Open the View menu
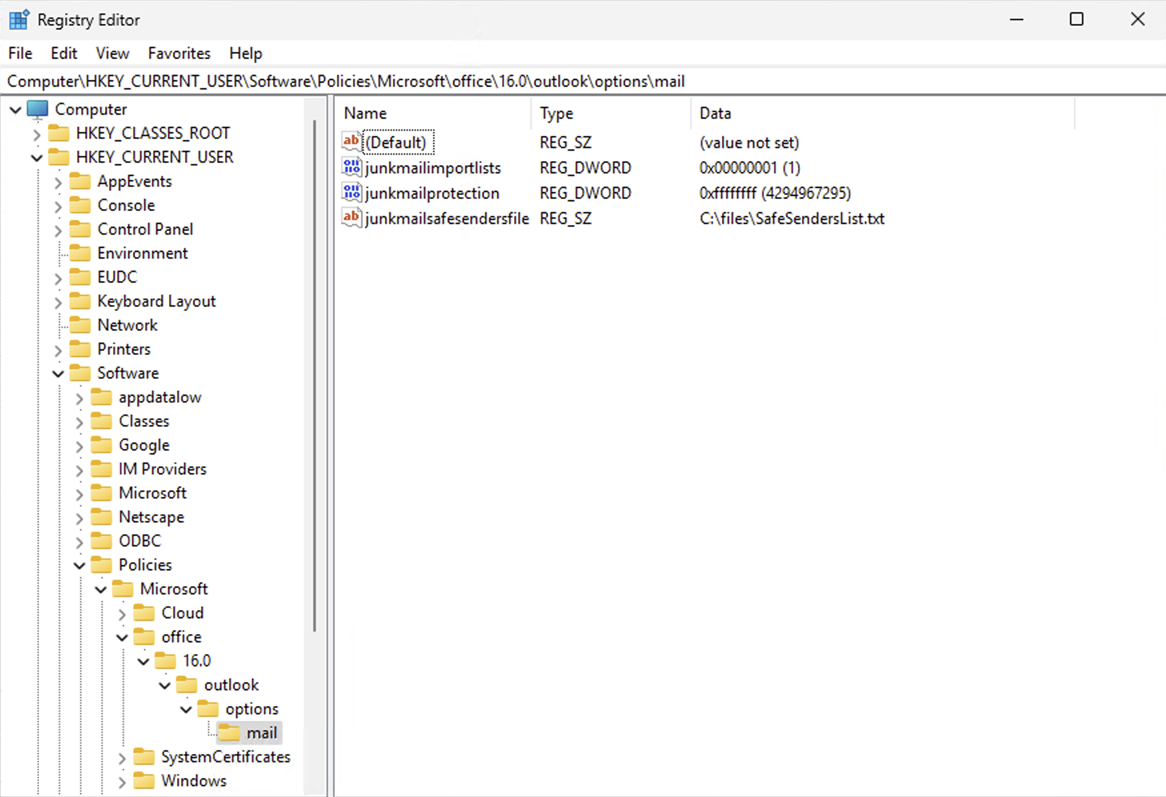The image size is (1166, 797). (x=112, y=53)
